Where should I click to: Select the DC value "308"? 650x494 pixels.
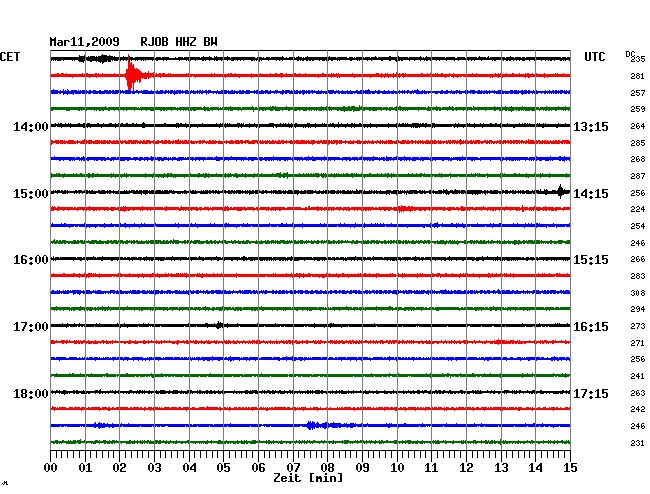[638, 293]
